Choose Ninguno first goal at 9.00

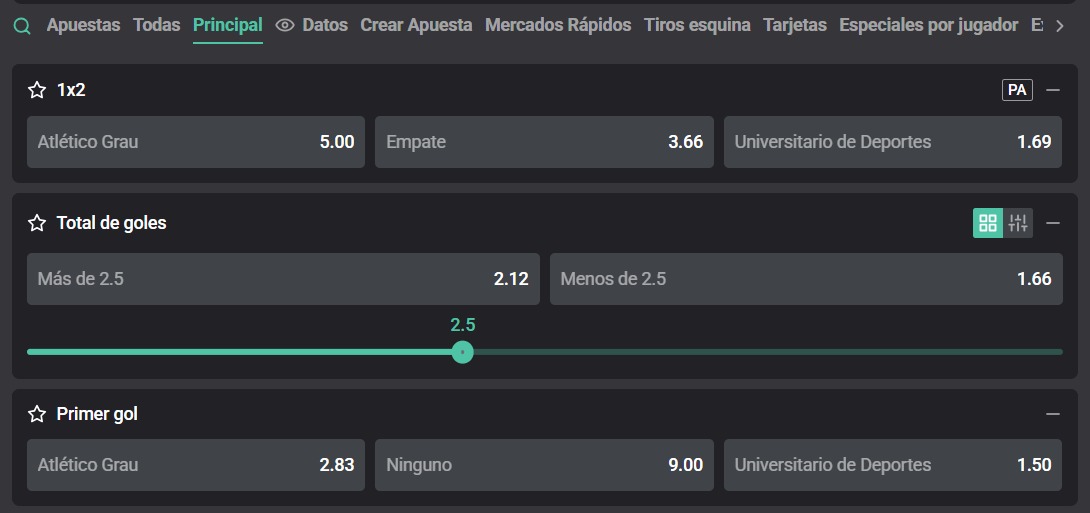tap(544, 465)
